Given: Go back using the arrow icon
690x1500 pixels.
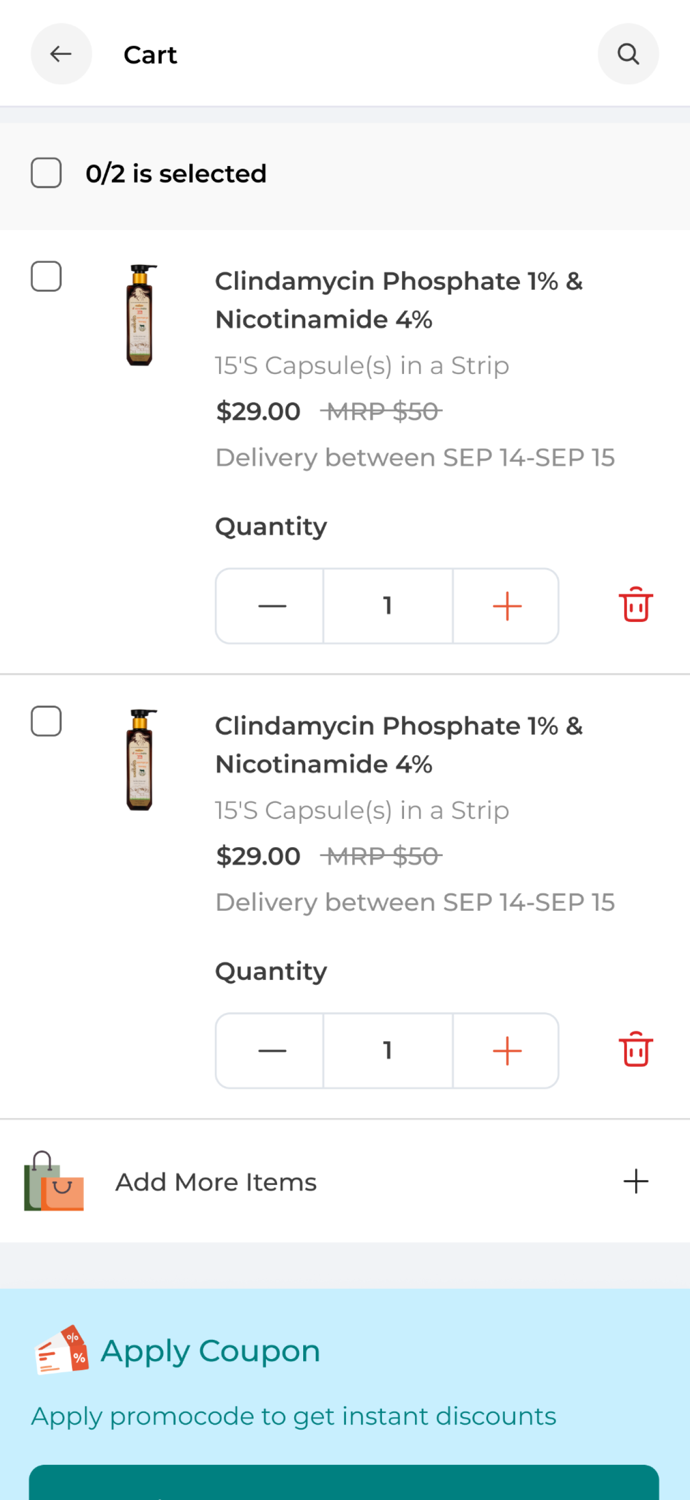Looking at the screenshot, I should pos(61,54).
